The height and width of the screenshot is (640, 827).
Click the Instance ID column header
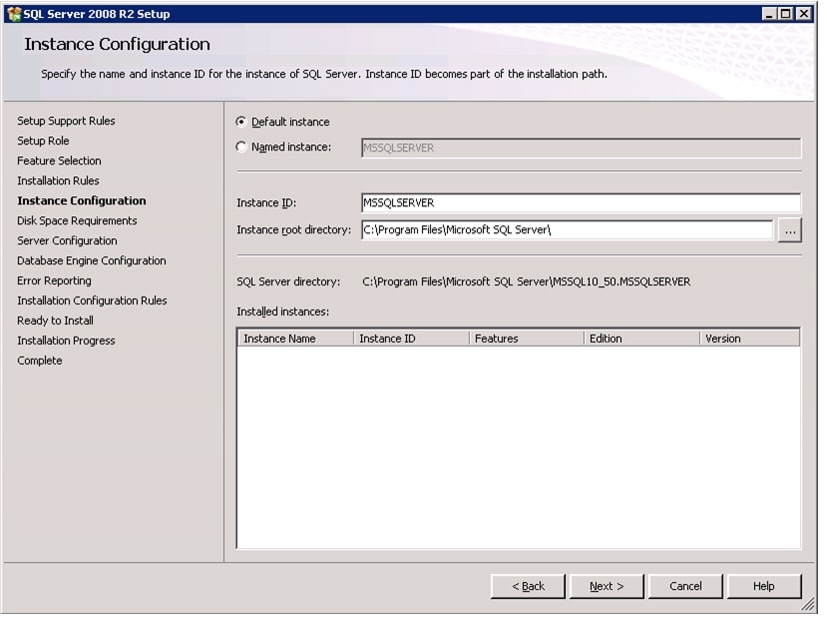tap(411, 339)
